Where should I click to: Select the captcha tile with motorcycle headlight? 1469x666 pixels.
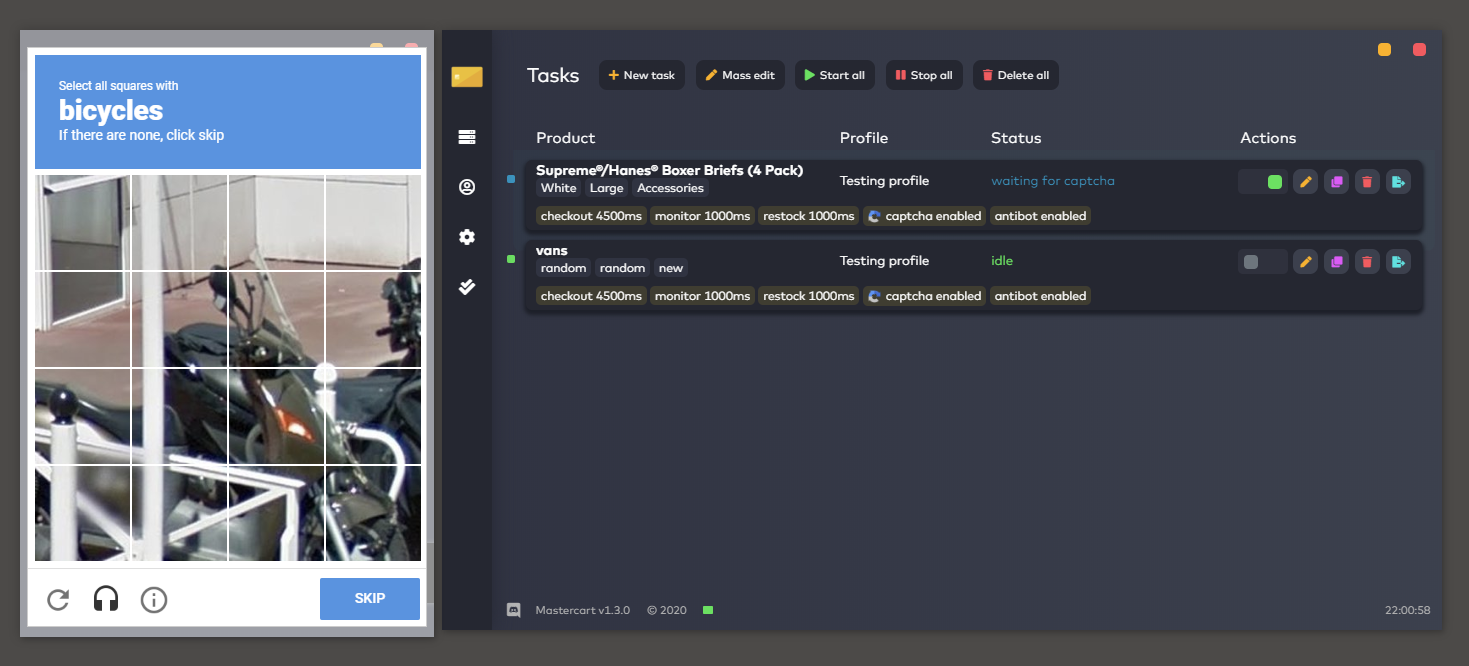(276, 416)
